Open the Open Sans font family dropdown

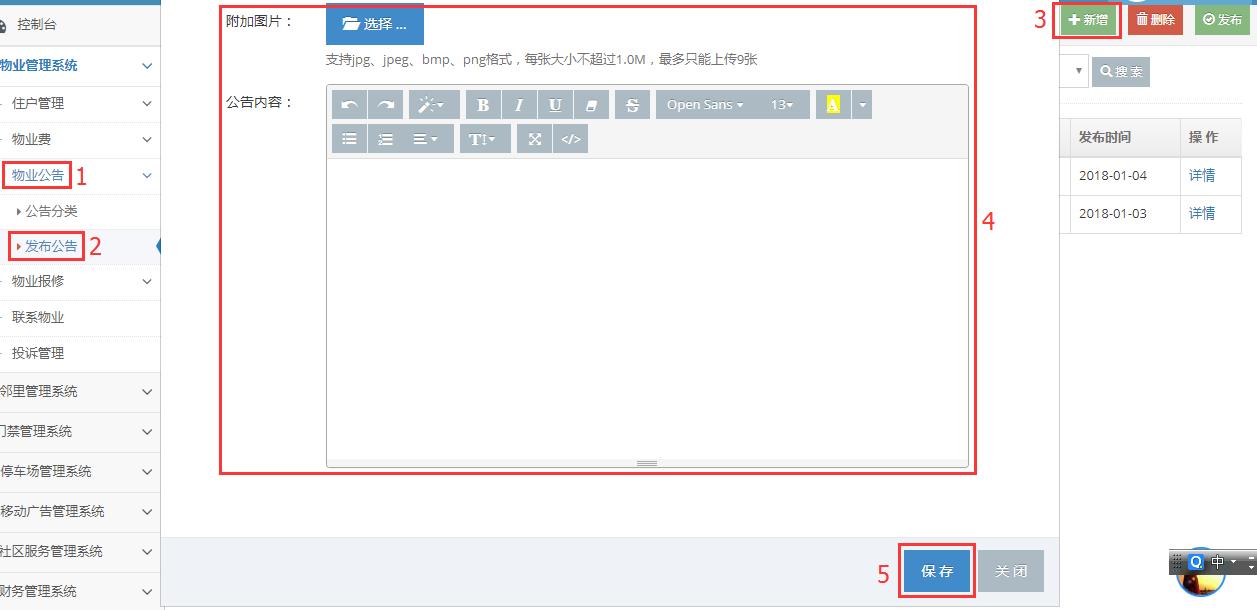pyautogui.click(x=704, y=105)
